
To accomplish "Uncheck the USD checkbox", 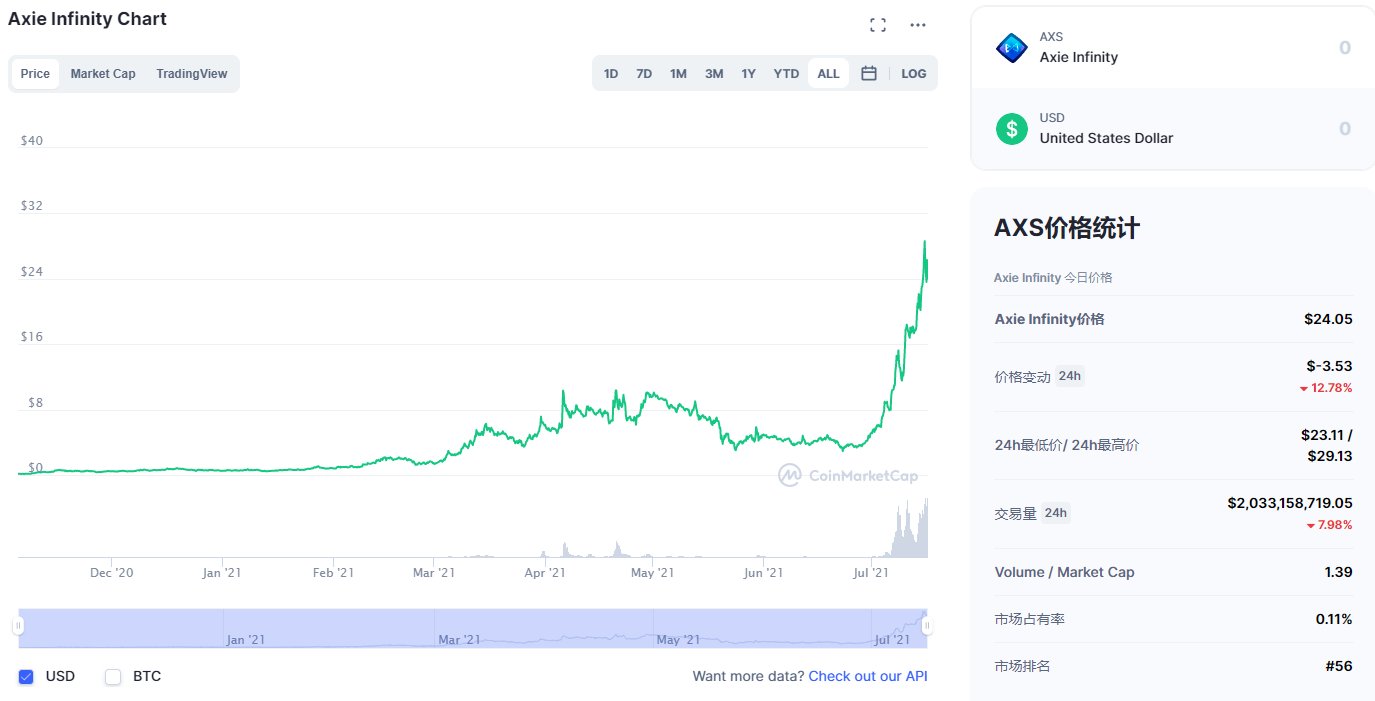I will click(26, 677).
